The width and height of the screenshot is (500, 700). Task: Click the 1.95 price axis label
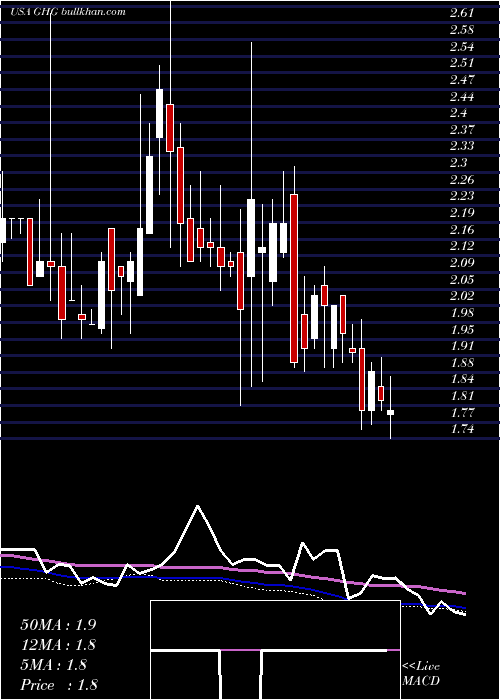click(x=461, y=329)
